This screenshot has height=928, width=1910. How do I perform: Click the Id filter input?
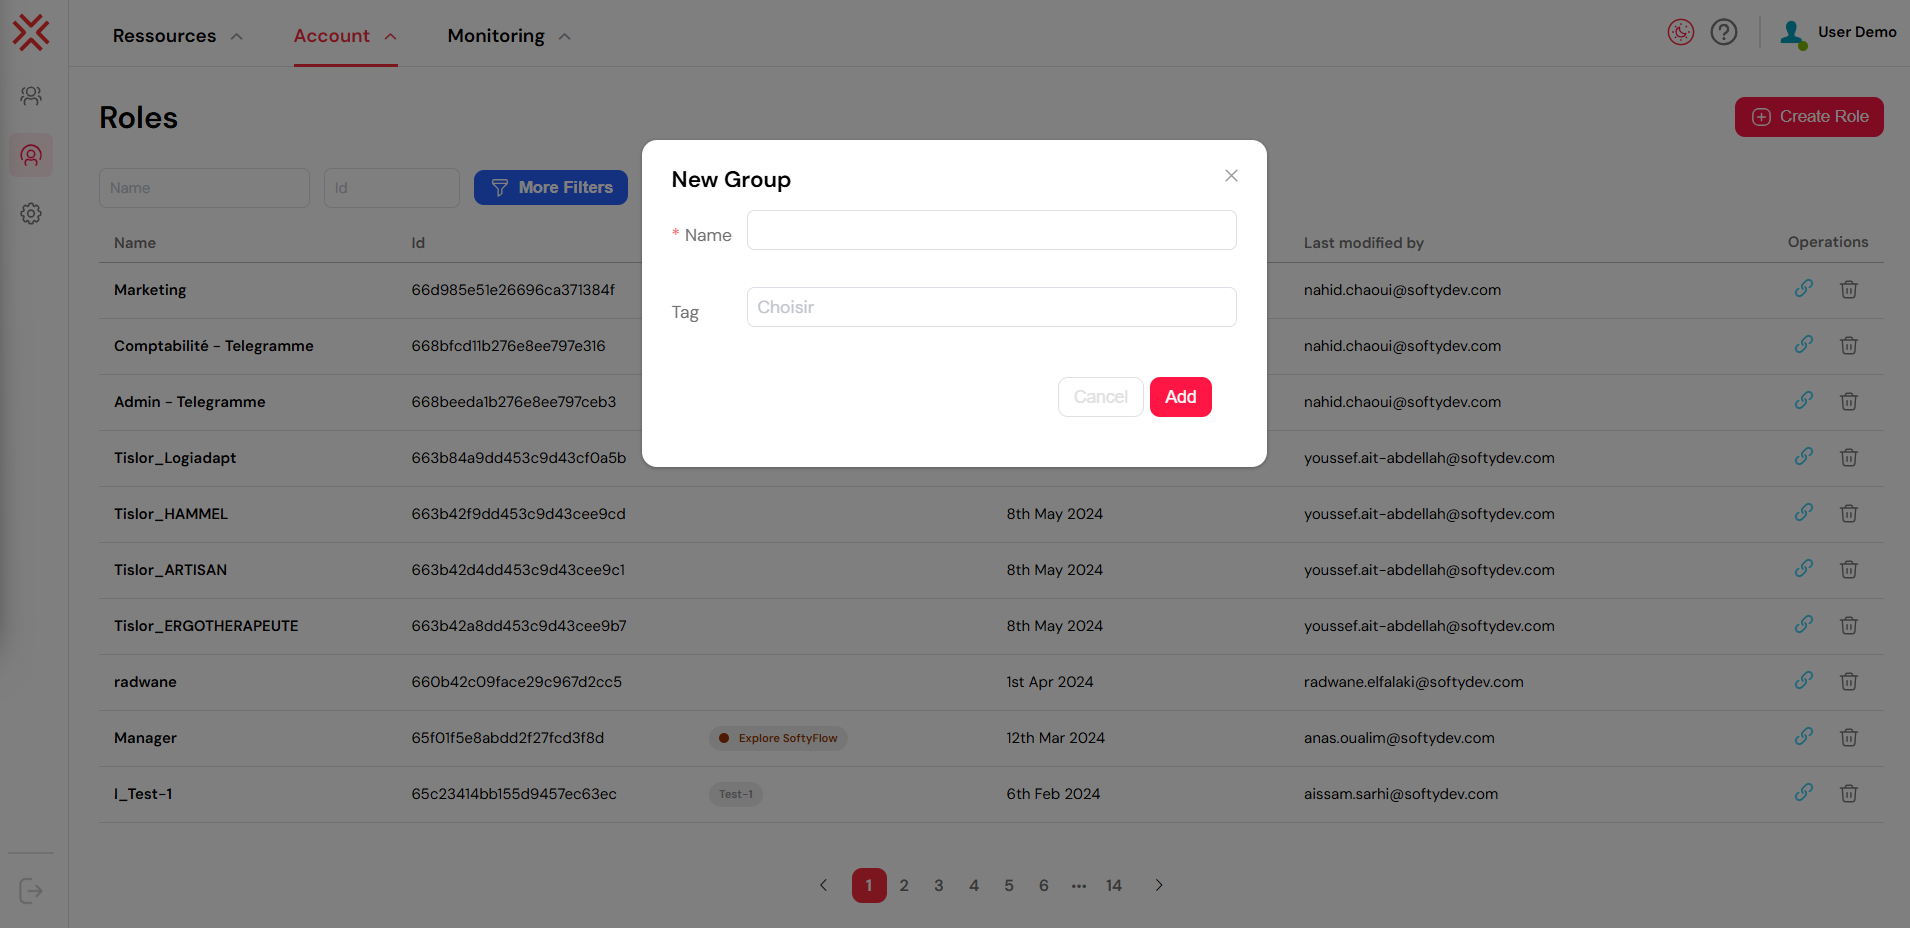392,188
